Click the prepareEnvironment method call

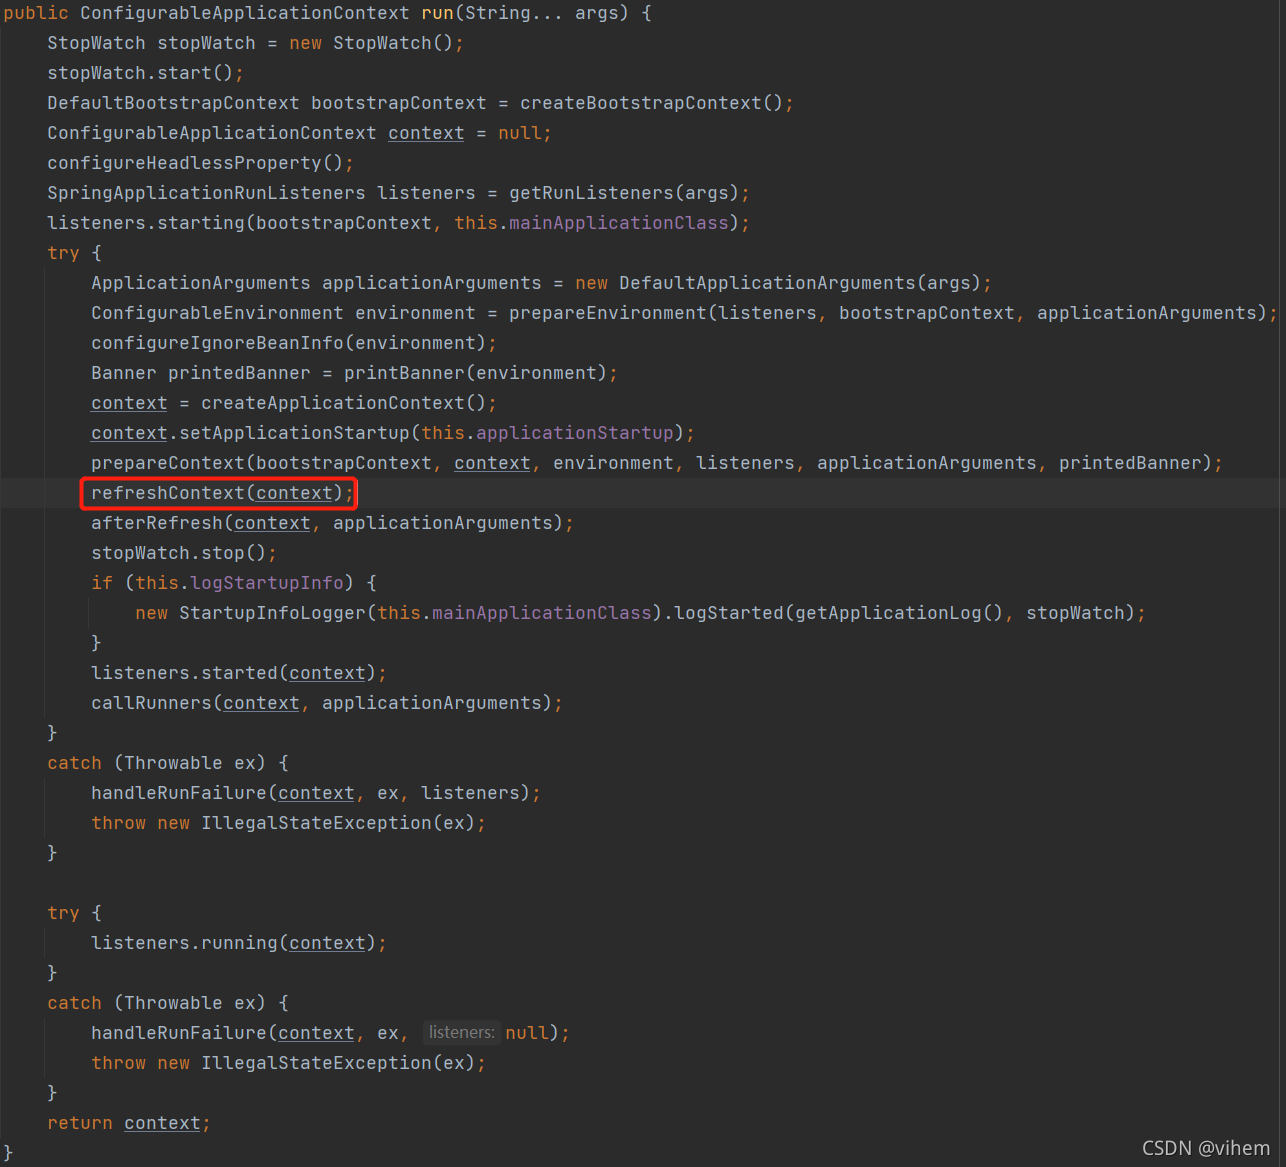click(608, 313)
